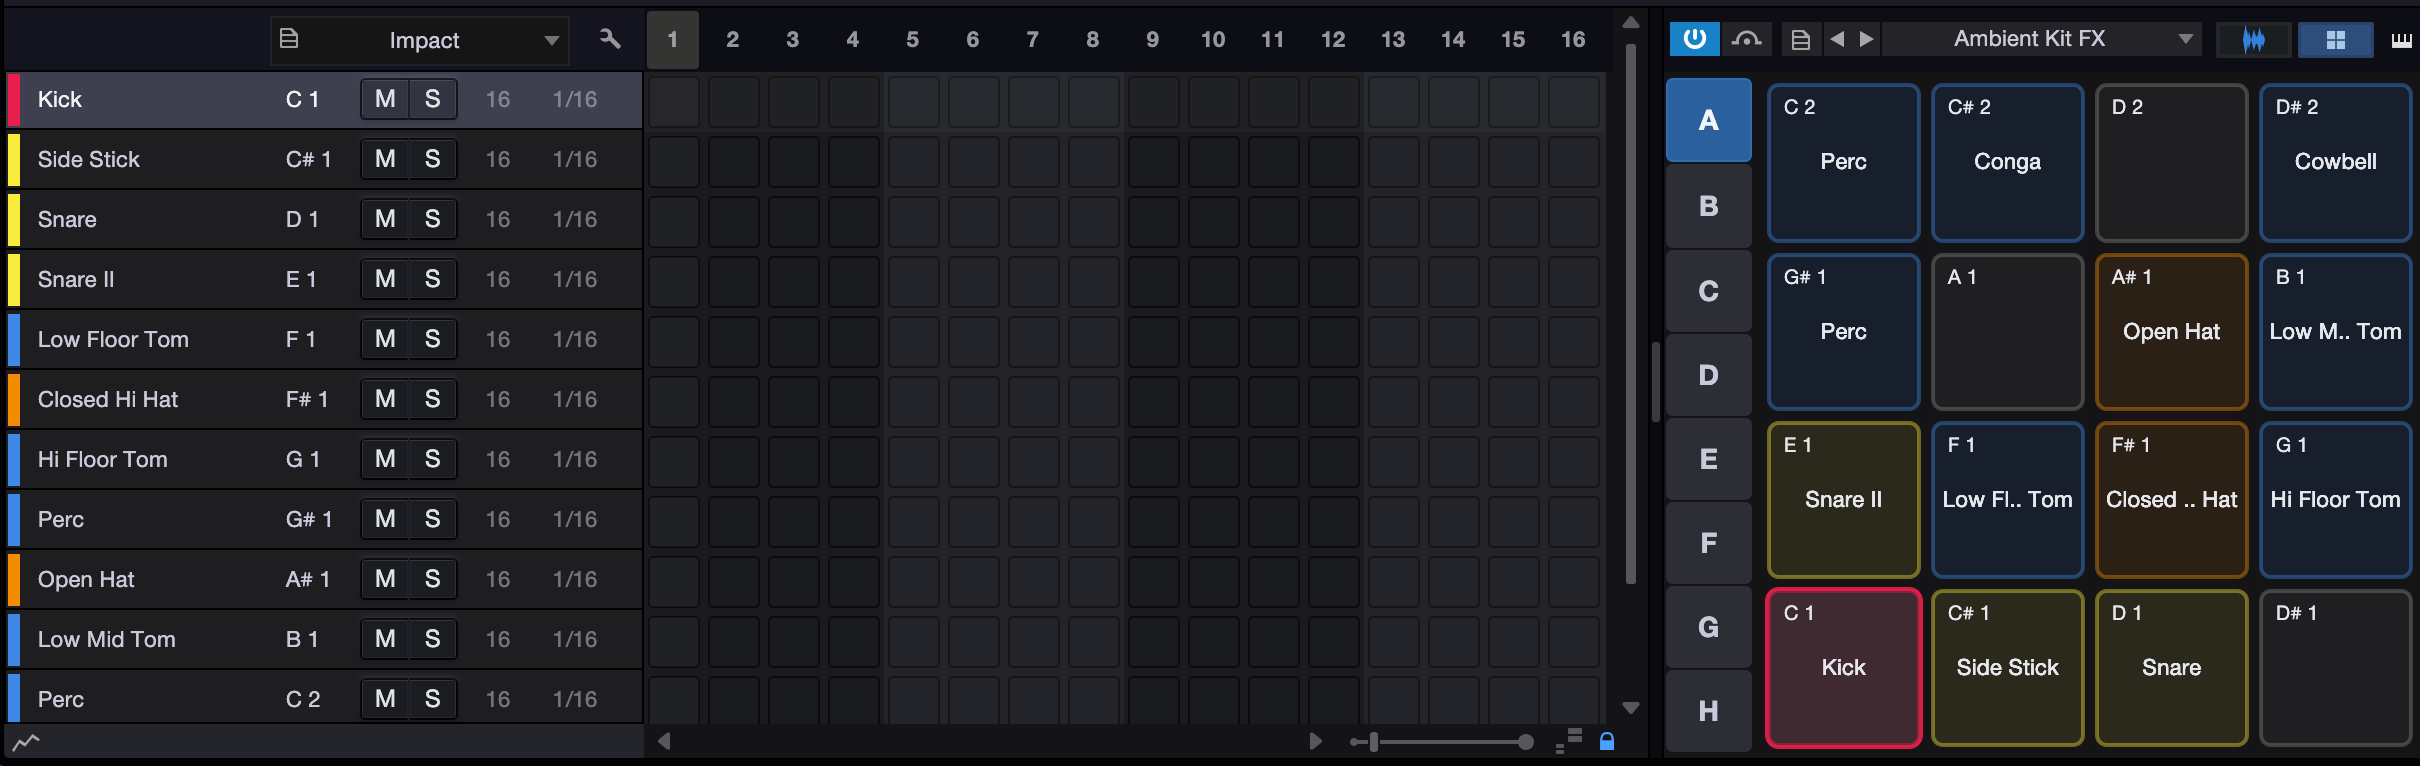Trigger the Cowbell pad

2335,162
